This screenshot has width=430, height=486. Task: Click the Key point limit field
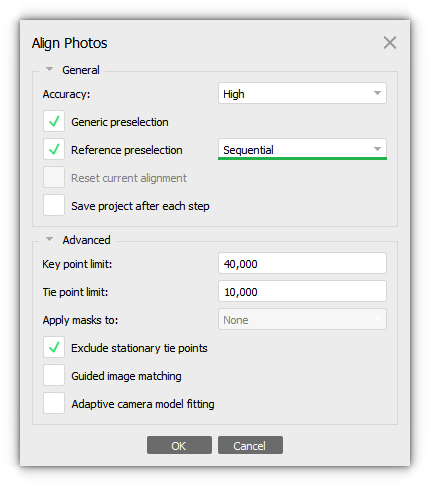point(302,263)
